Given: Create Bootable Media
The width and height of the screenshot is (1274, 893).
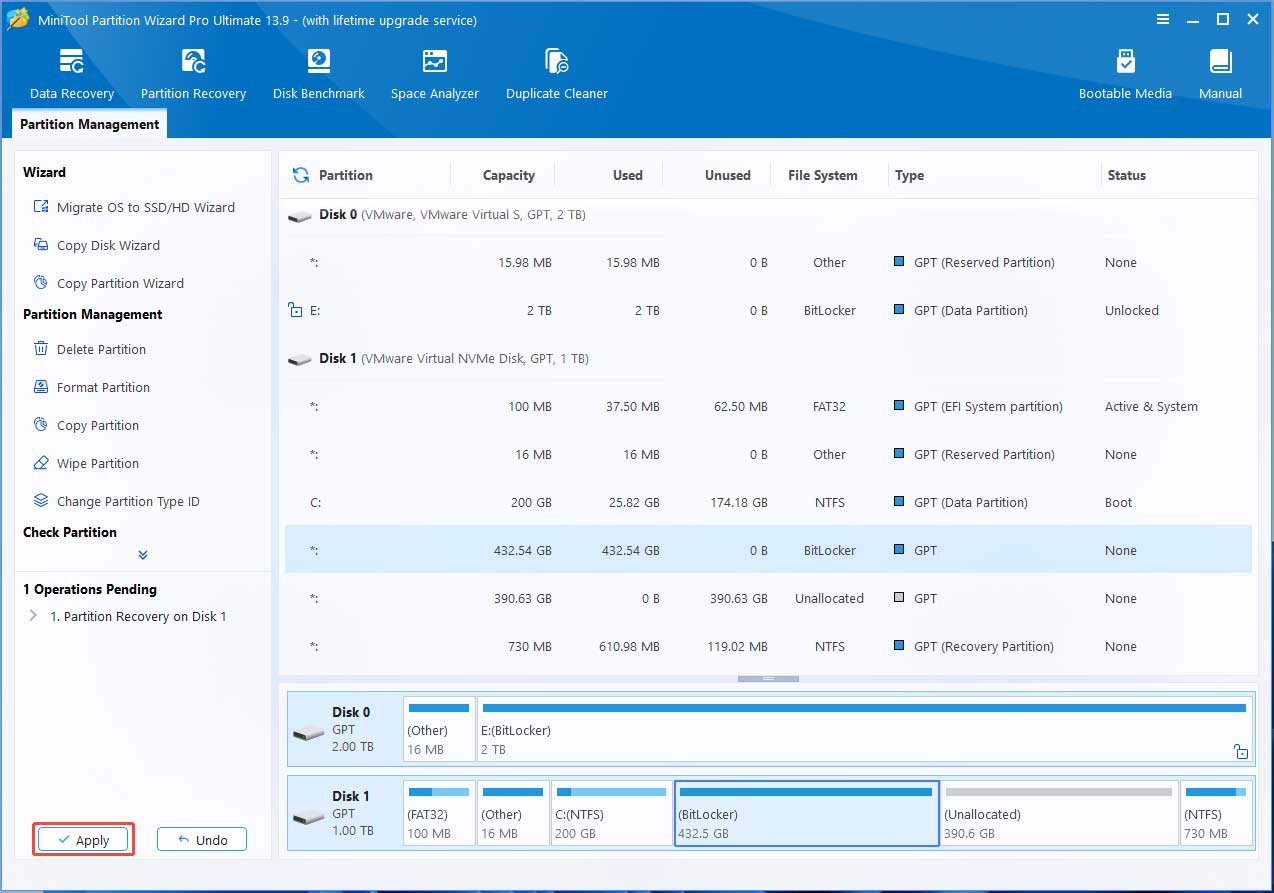Looking at the screenshot, I should point(1125,75).
